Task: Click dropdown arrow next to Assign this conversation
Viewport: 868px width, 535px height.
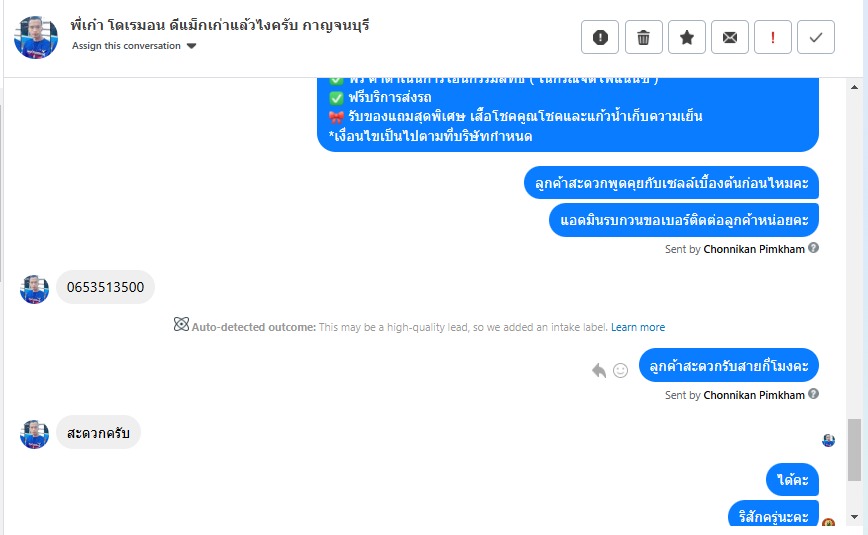Action: 192,46
